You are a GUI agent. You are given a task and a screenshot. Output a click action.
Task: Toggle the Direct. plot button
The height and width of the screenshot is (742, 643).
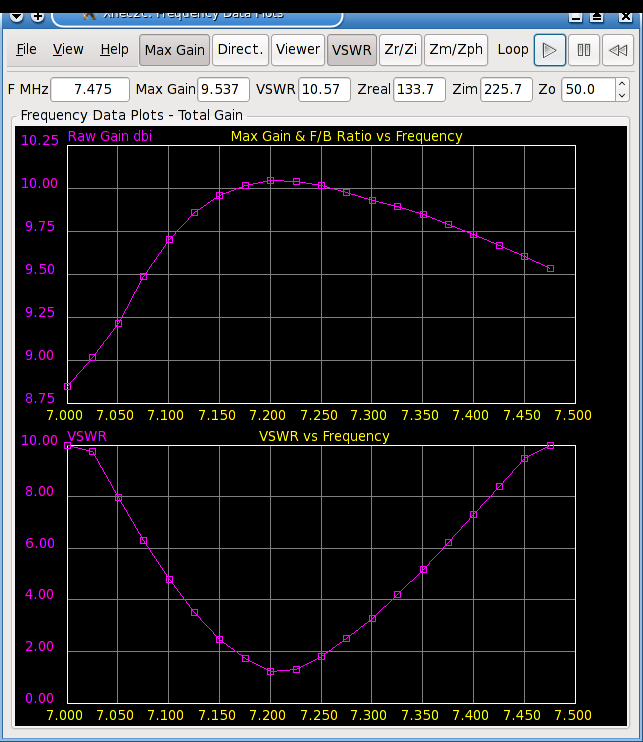tap(240, 50)
